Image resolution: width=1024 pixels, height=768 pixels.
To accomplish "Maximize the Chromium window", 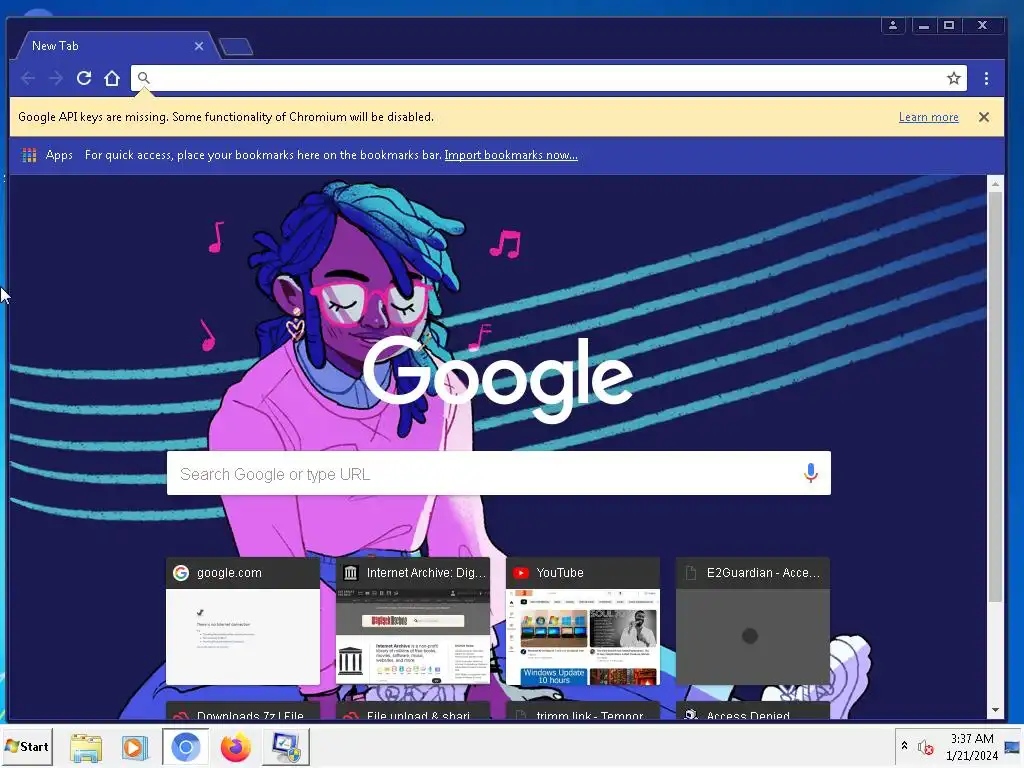I will [949, 25].
